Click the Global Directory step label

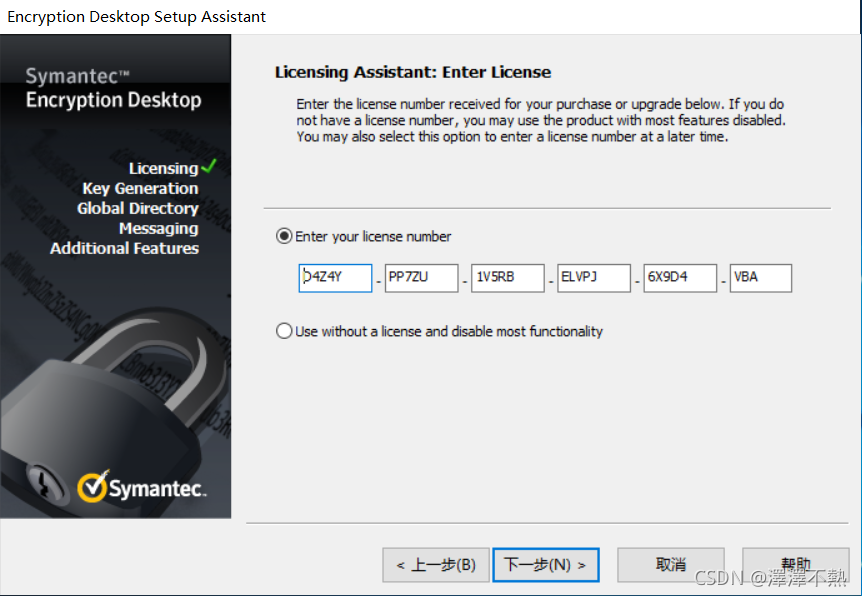[137, 208]
